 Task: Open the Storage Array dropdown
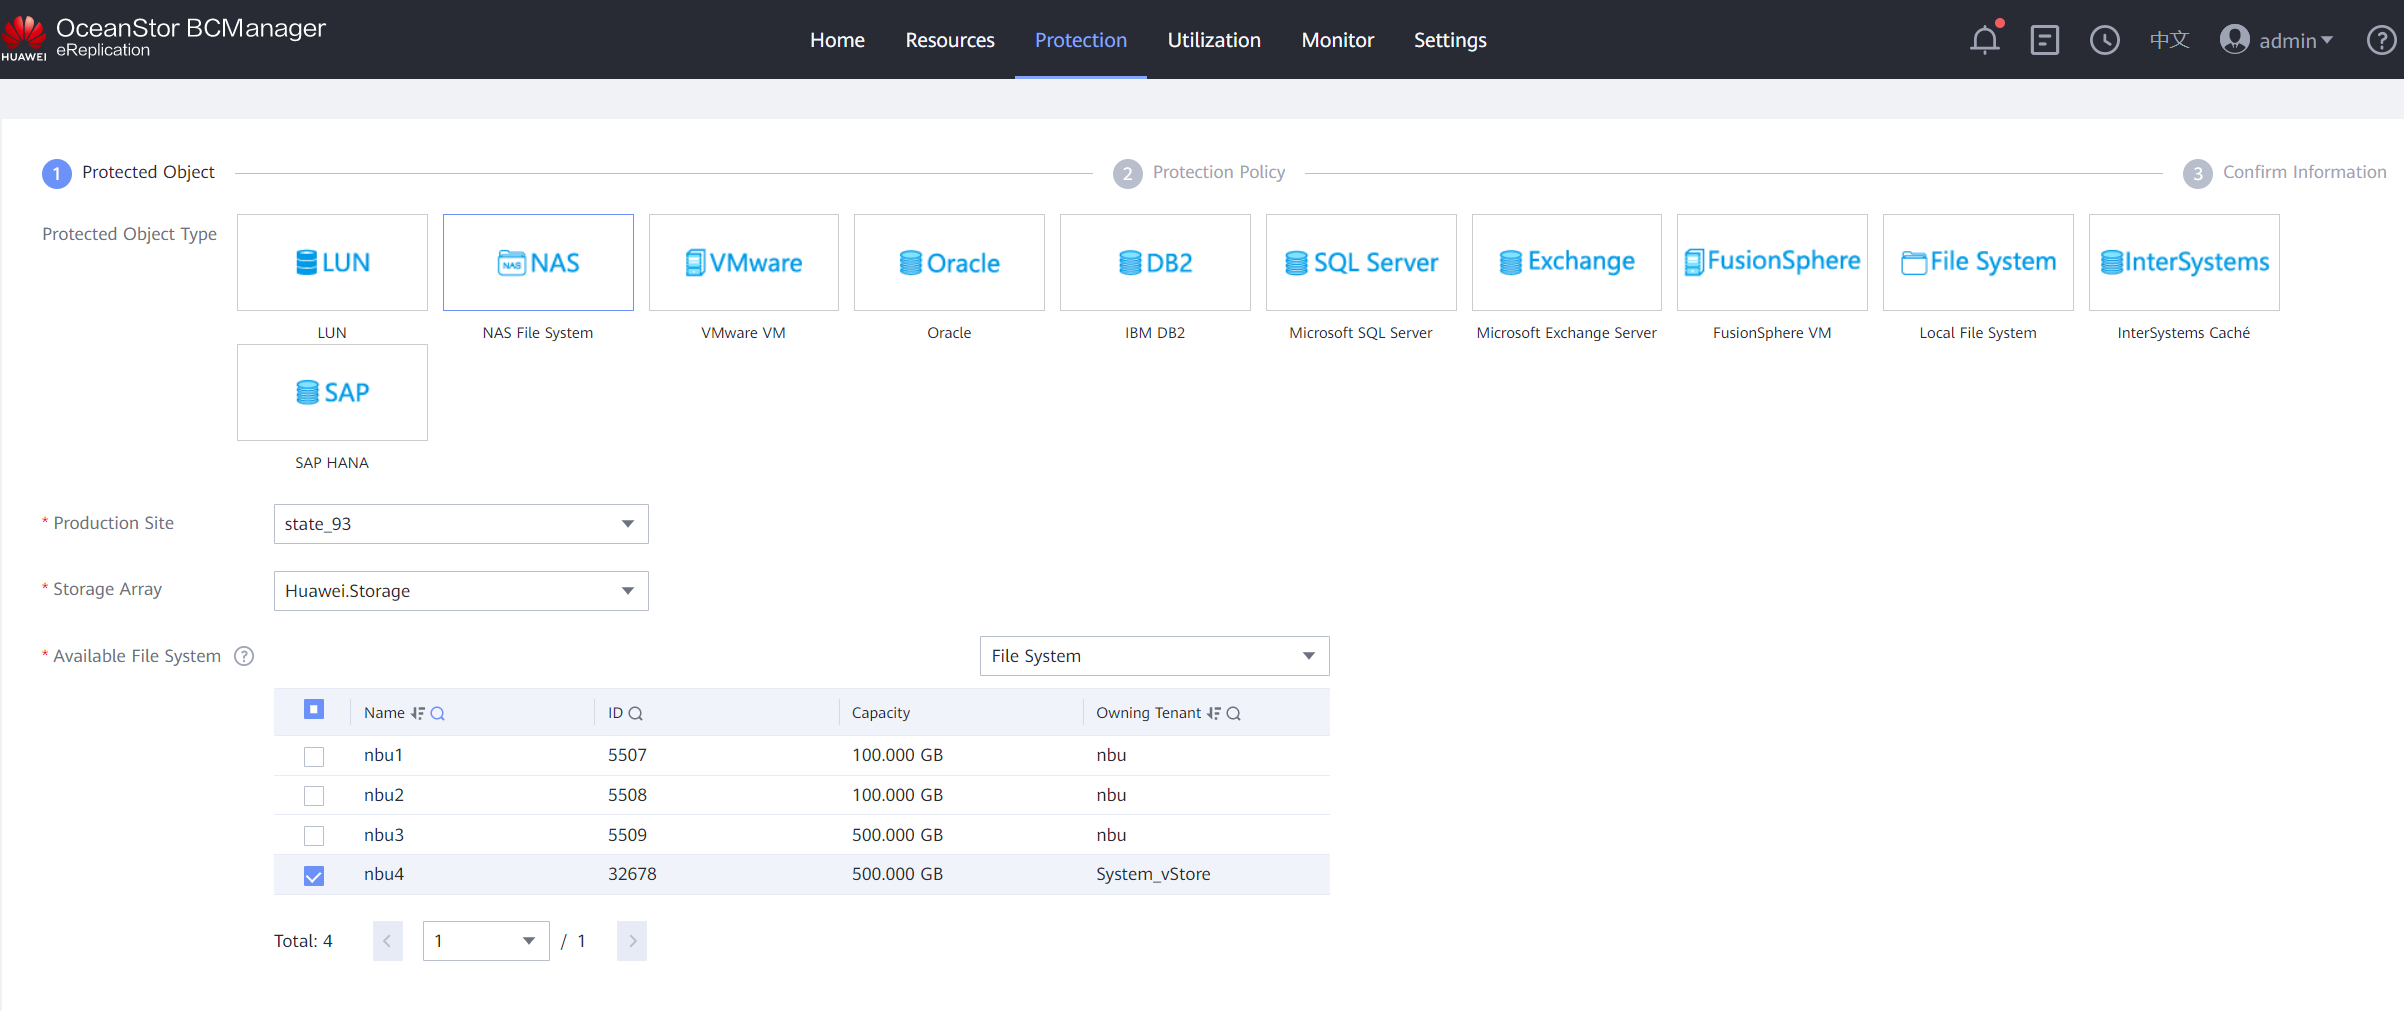click(461, 591)
